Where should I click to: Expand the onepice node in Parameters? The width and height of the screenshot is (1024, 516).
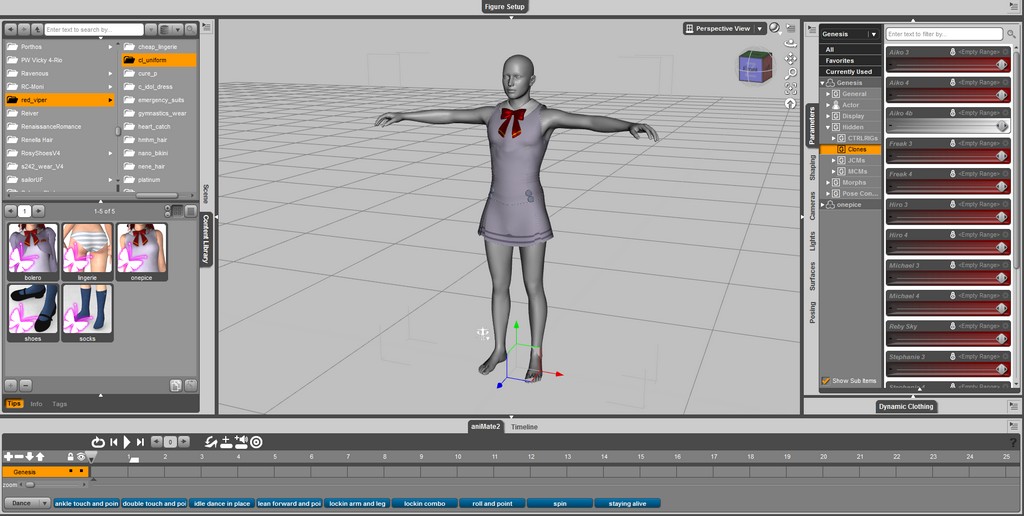[823, 205]
